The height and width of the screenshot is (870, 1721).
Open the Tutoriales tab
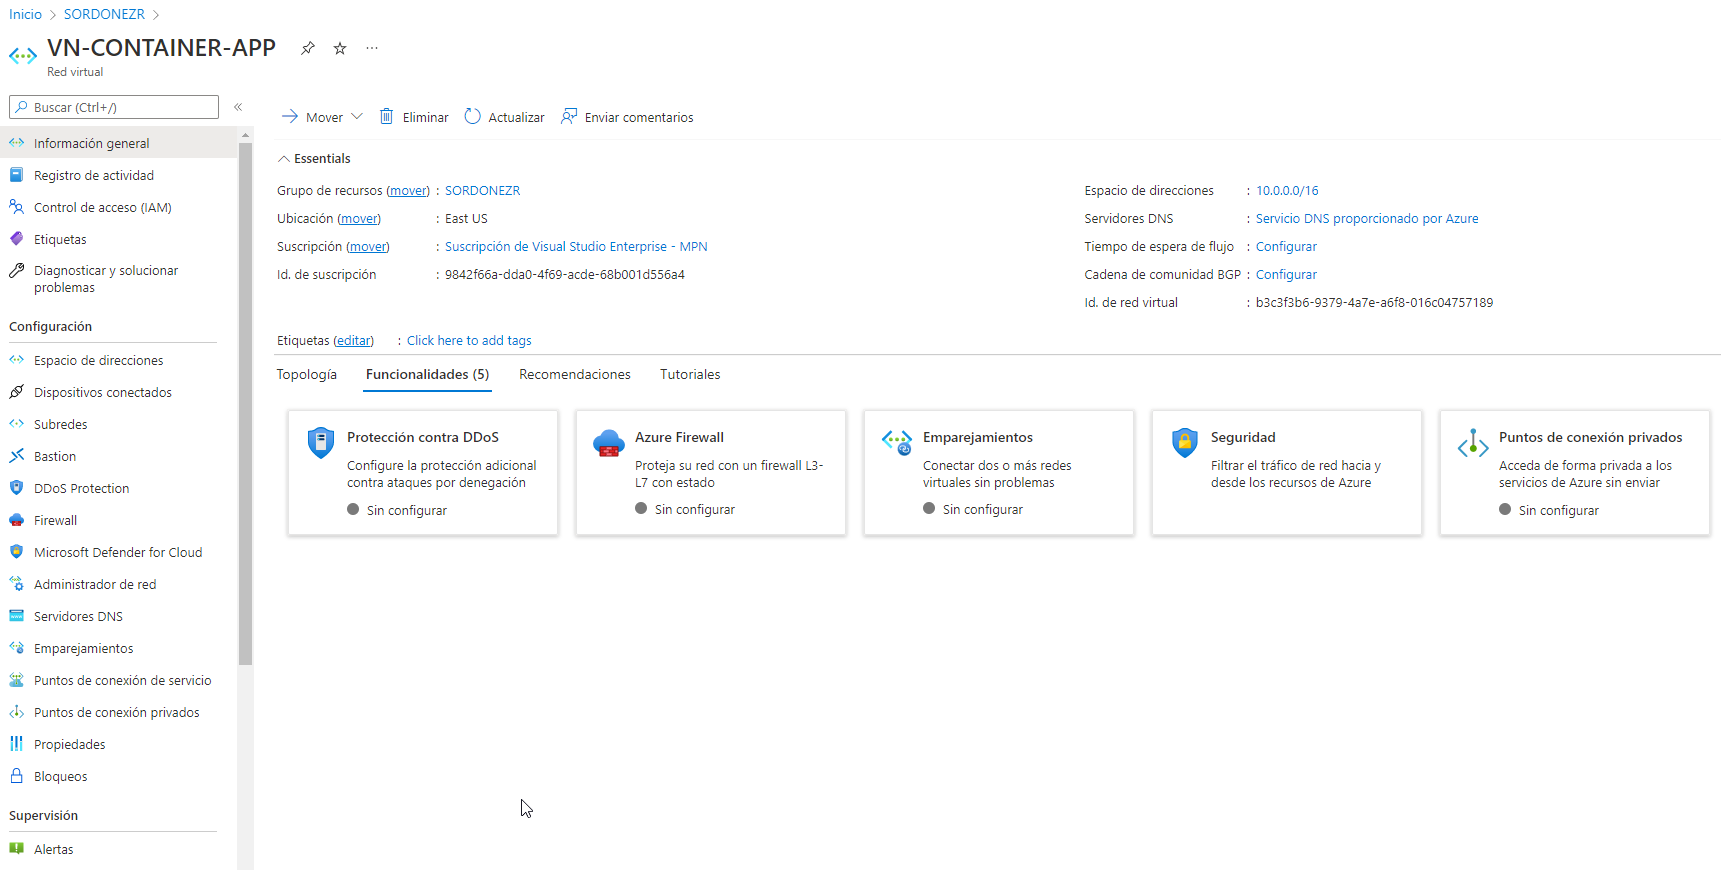coord(690,374)
